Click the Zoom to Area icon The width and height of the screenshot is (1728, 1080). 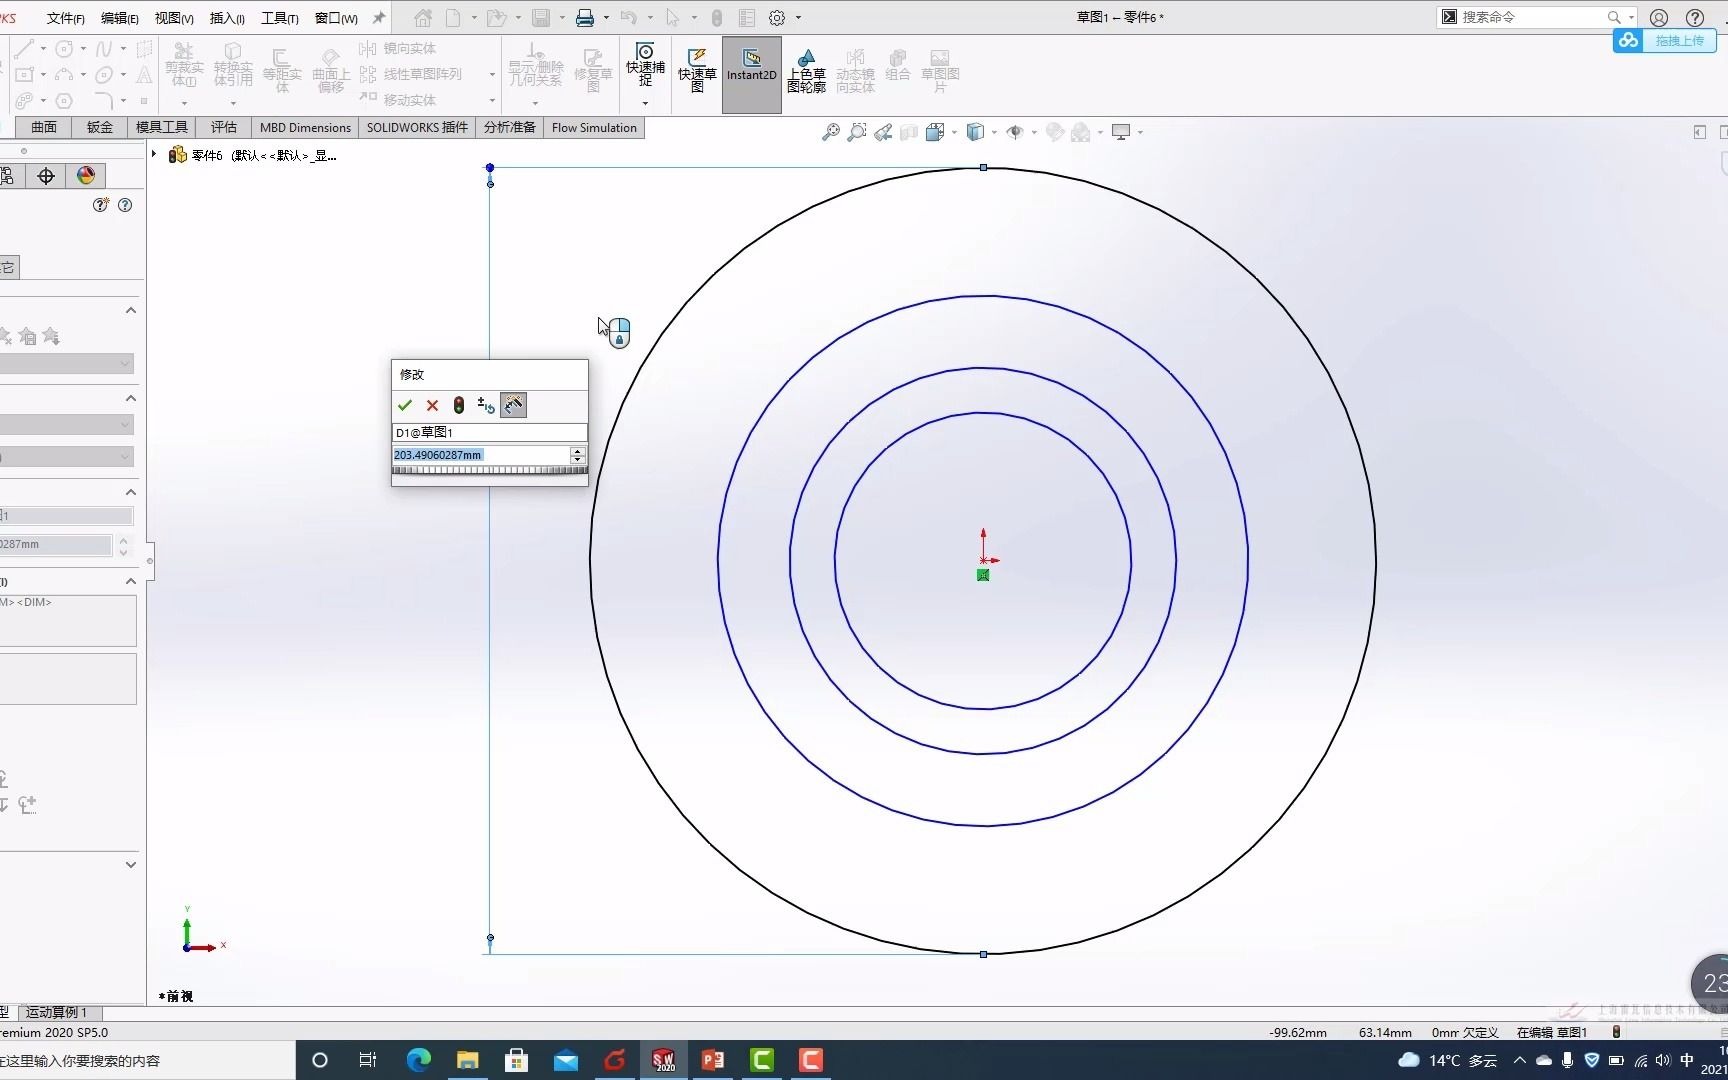[856, 132]
